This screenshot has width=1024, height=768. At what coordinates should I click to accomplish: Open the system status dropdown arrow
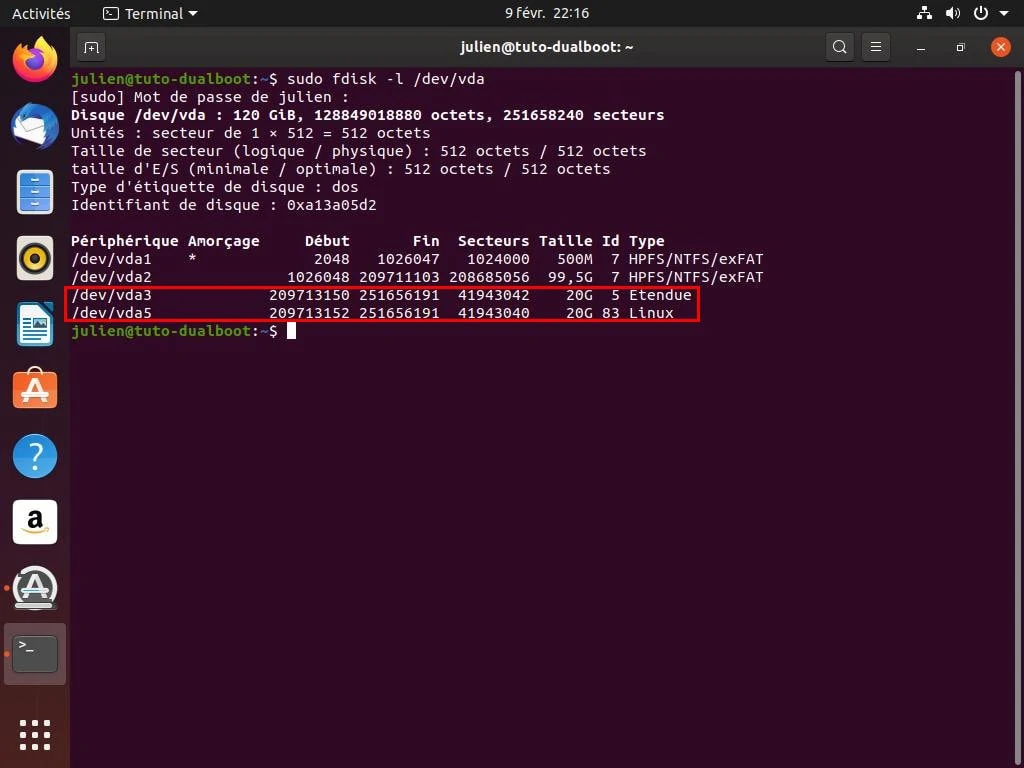point(1005,14)
